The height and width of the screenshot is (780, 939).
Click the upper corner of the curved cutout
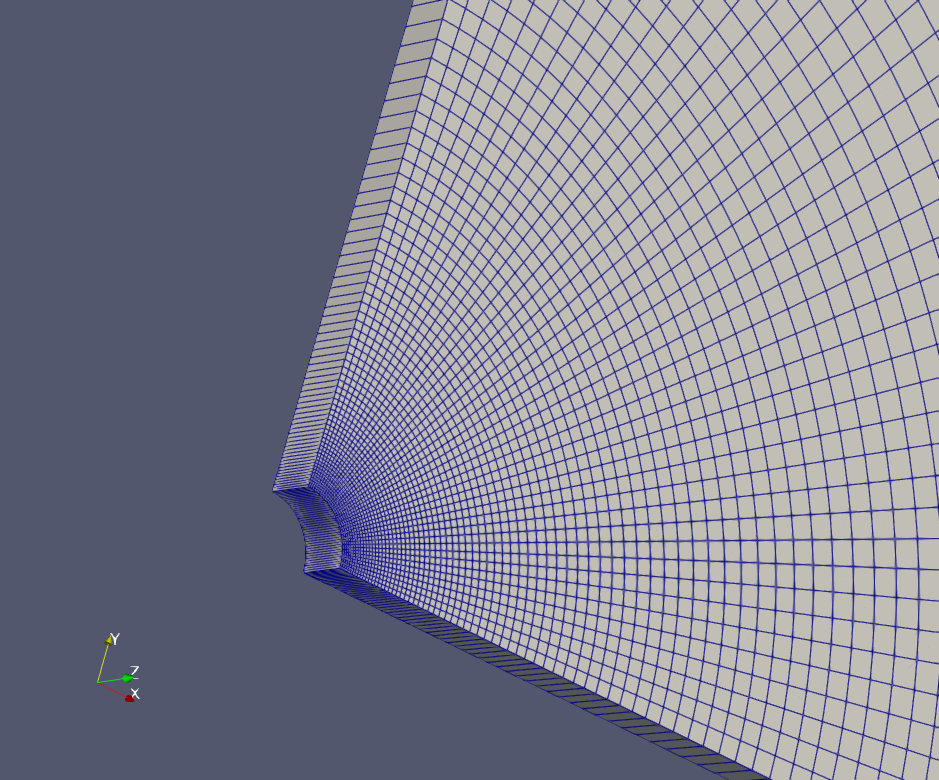click(274, 490)
